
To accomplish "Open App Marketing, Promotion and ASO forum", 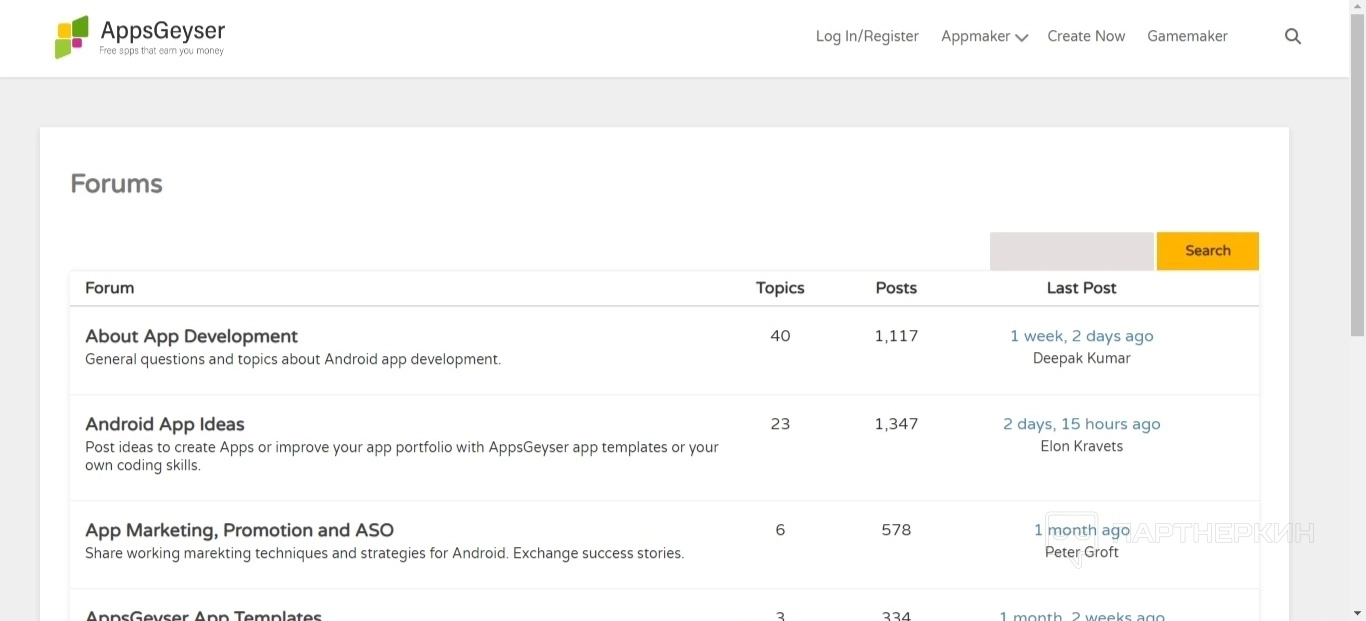I will [x=239, y=530].
